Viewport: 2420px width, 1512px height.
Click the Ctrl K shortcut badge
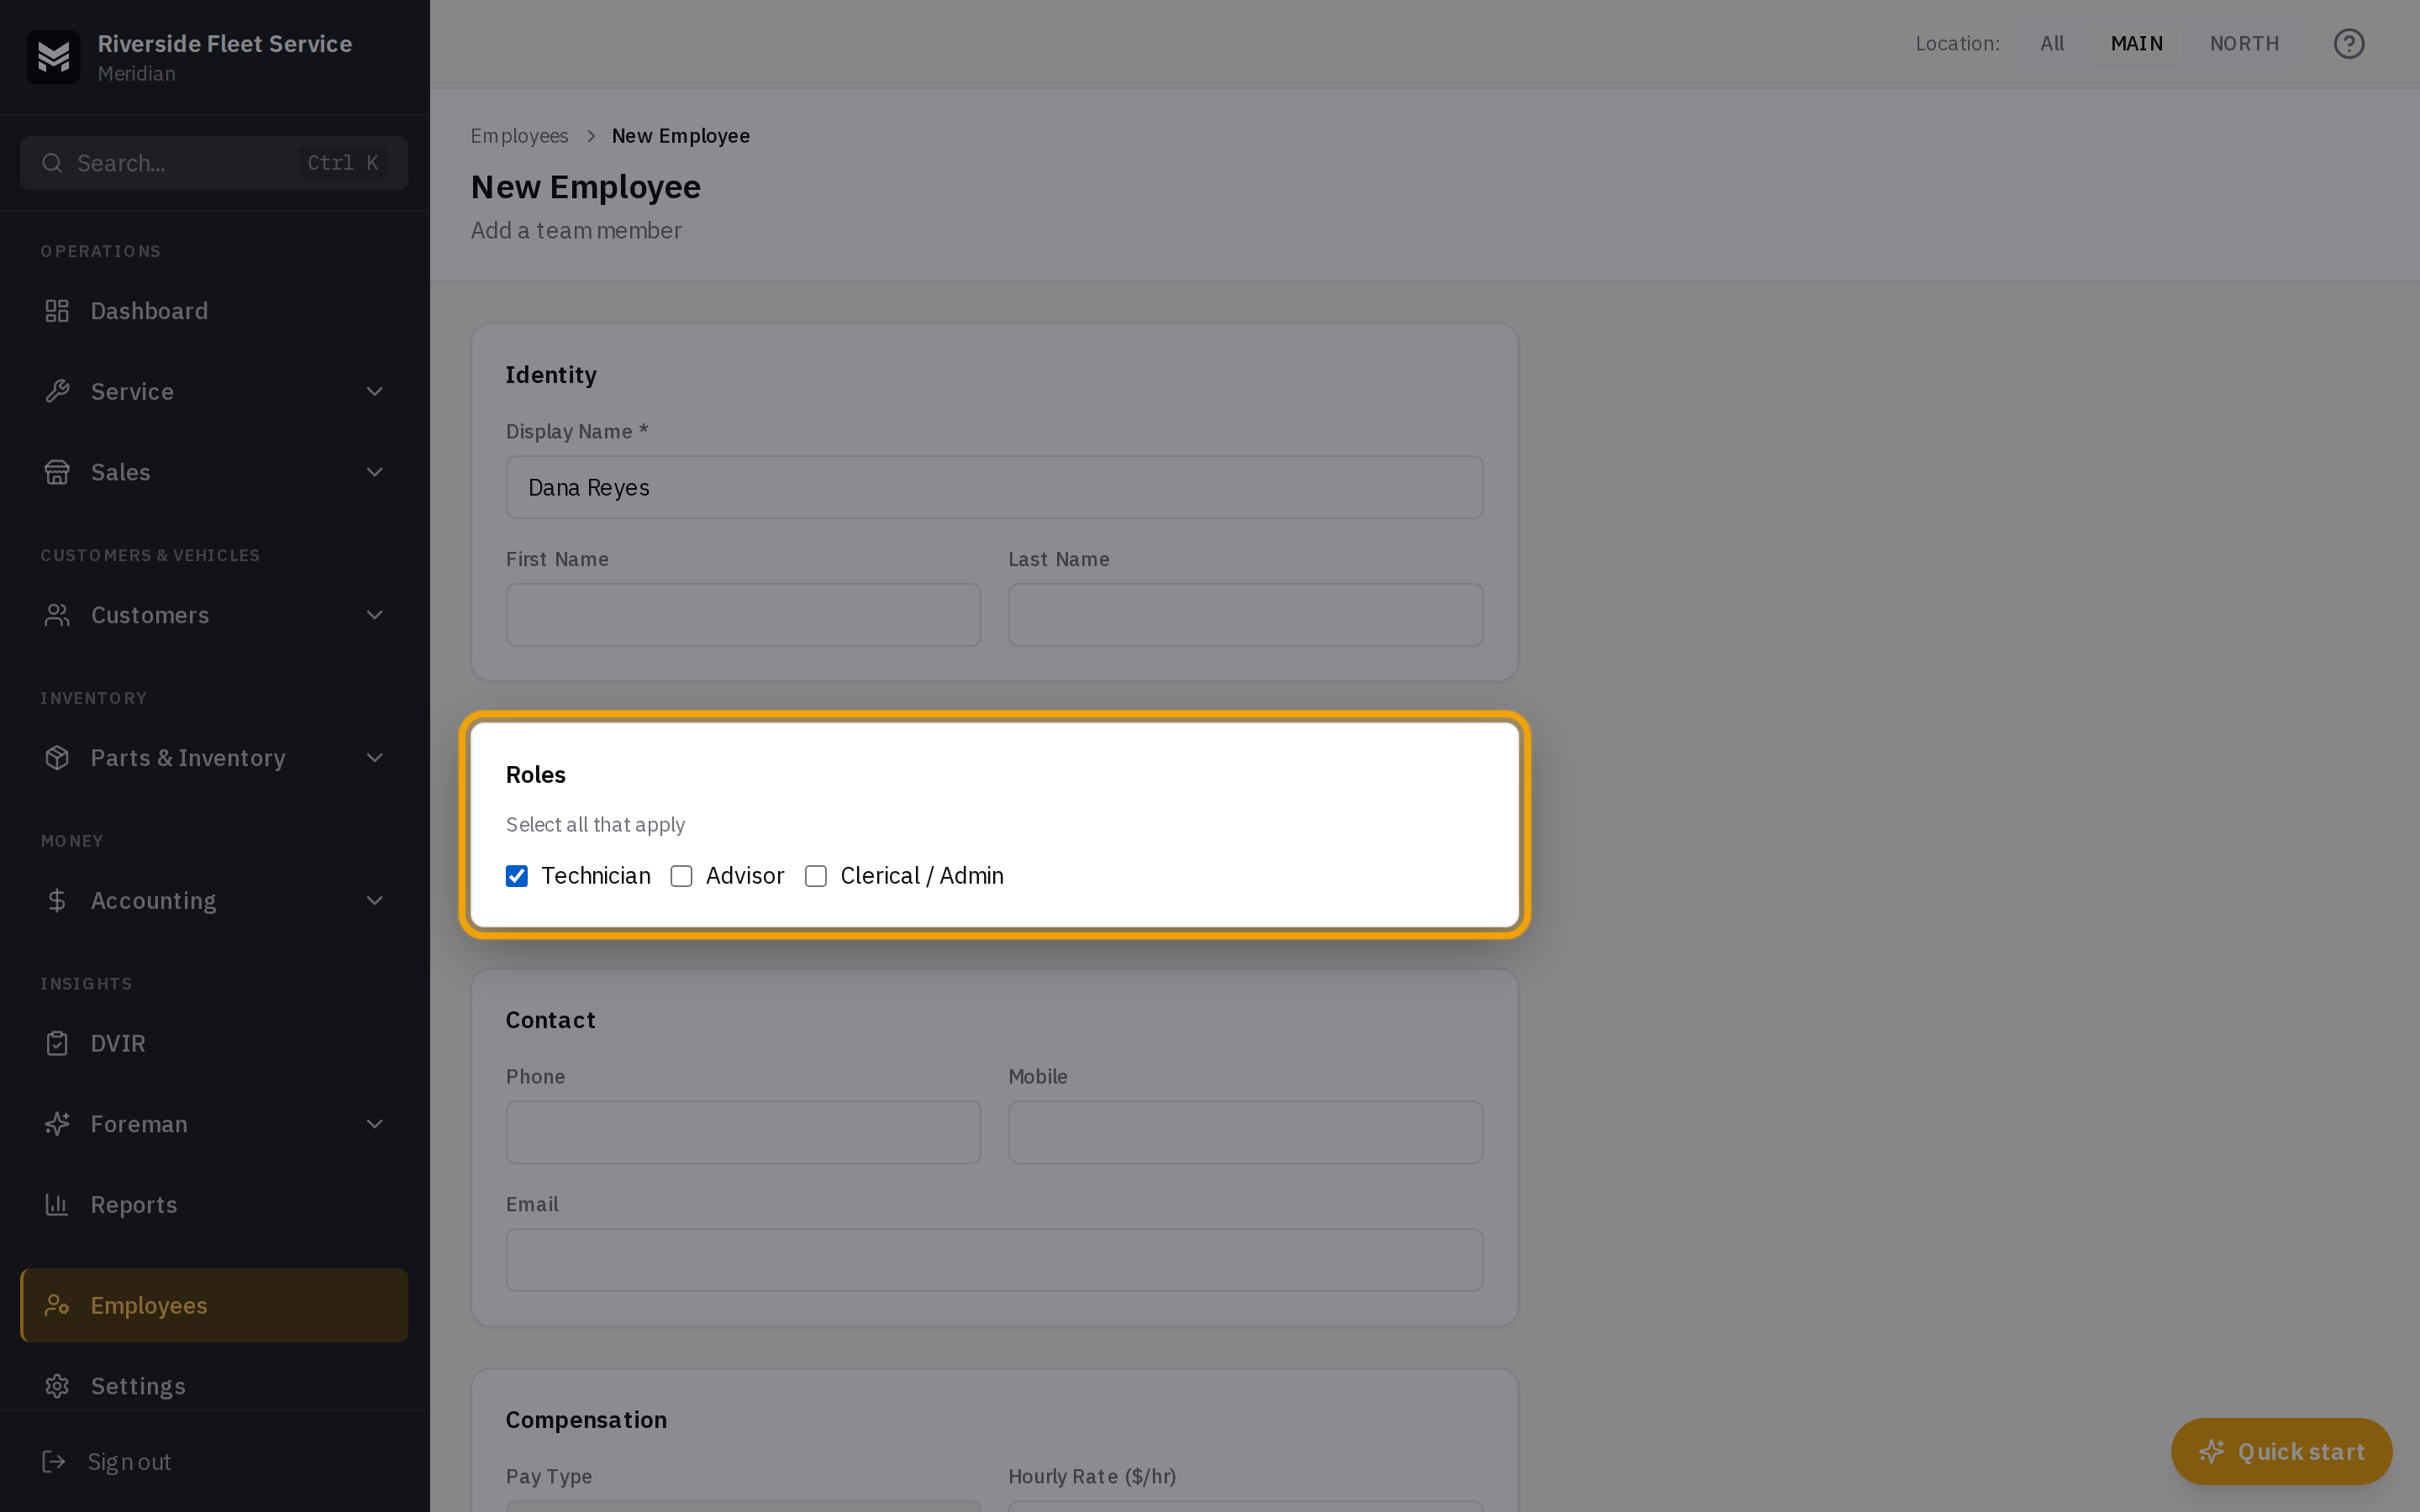343,163
